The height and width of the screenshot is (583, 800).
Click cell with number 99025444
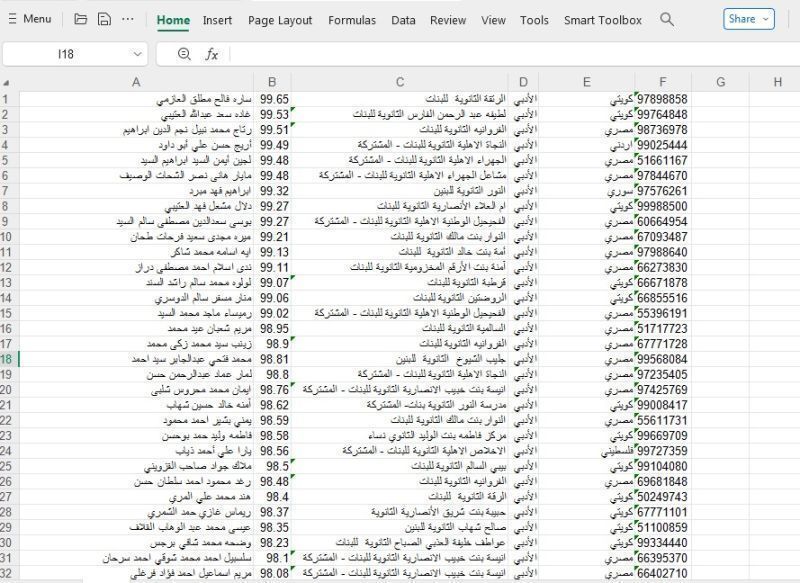pyautogui.click(x=663, y=145)
